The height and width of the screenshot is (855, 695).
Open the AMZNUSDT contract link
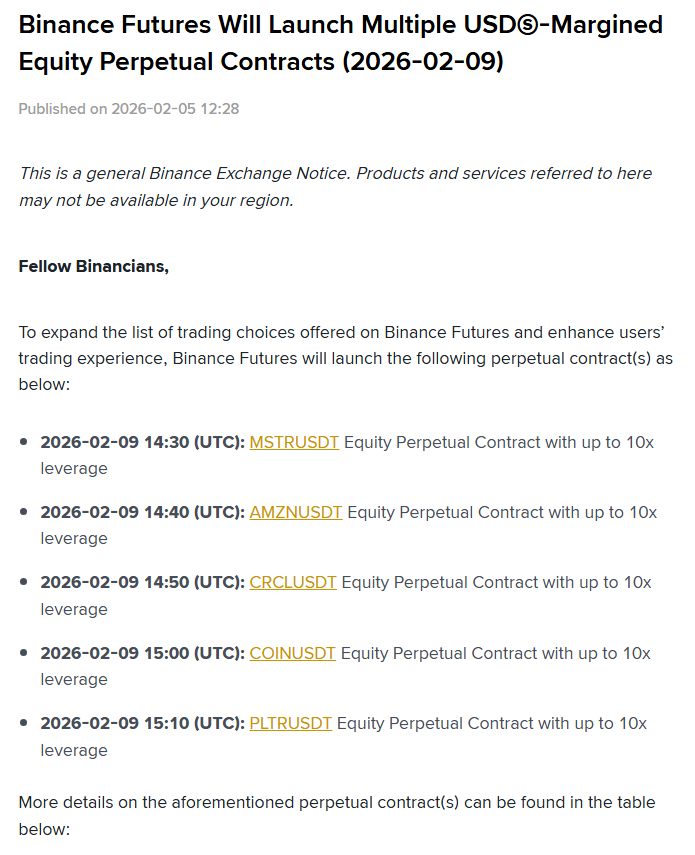coord(296,512)
